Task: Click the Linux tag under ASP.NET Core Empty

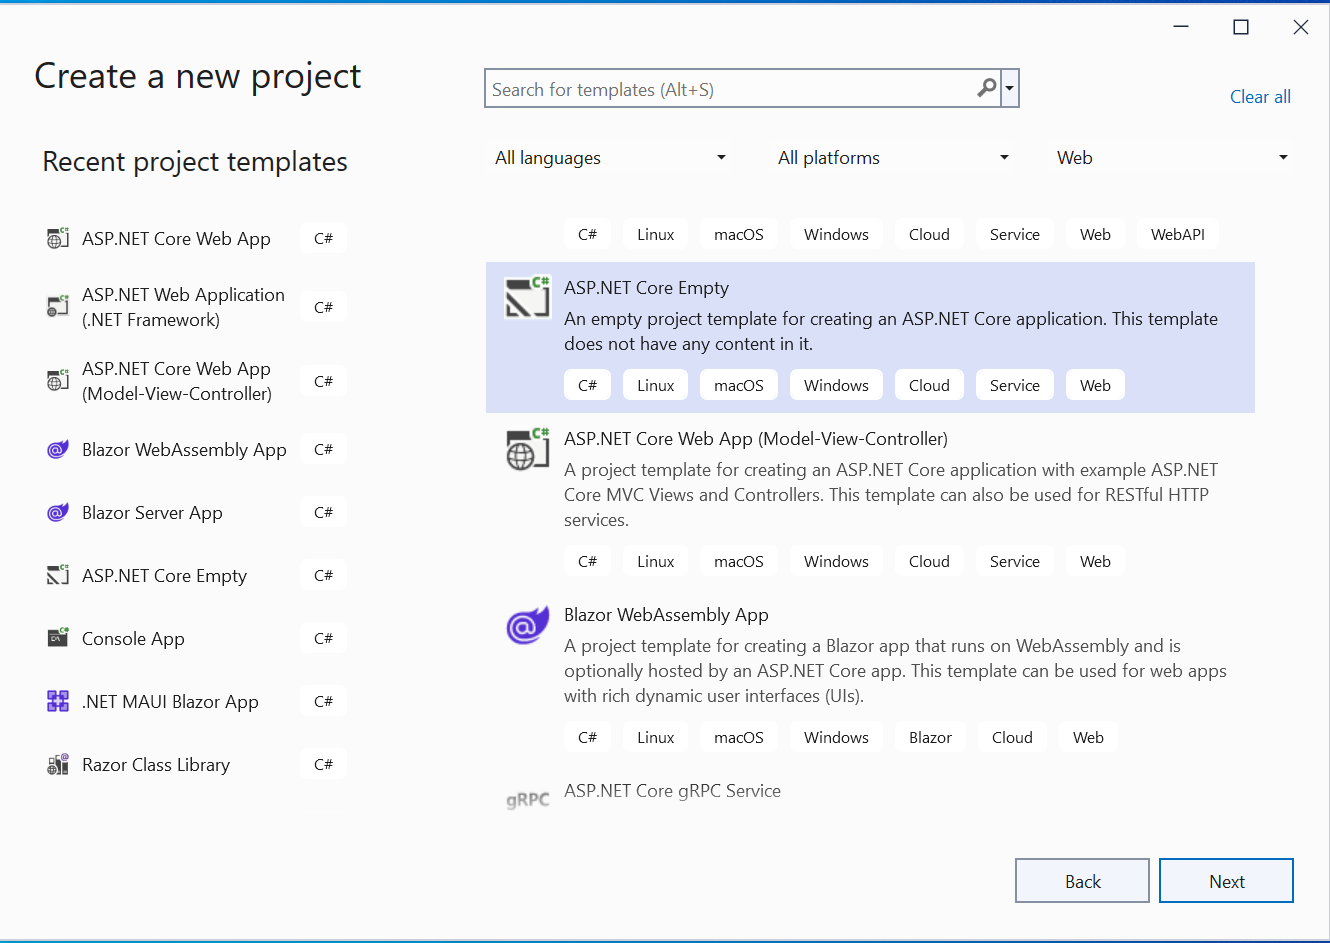Action: point(655,385)
